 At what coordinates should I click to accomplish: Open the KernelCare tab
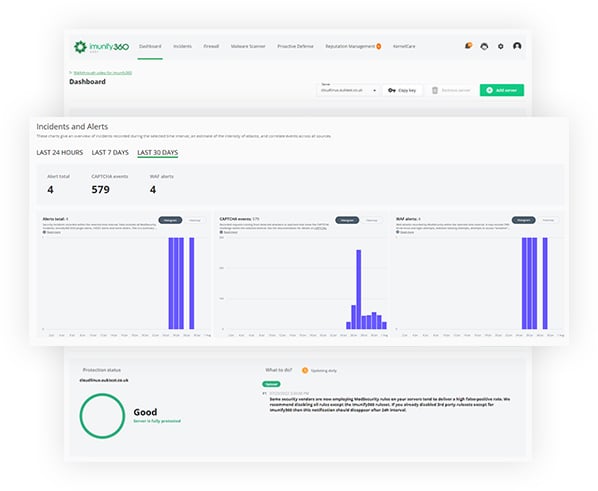point(404,46)
